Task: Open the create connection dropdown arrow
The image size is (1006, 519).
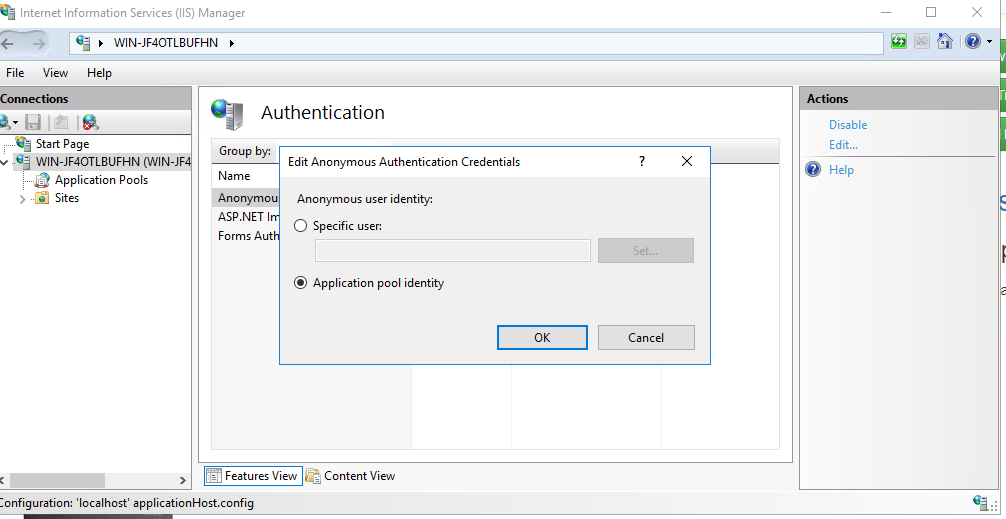Action: (x=16, y=122)
